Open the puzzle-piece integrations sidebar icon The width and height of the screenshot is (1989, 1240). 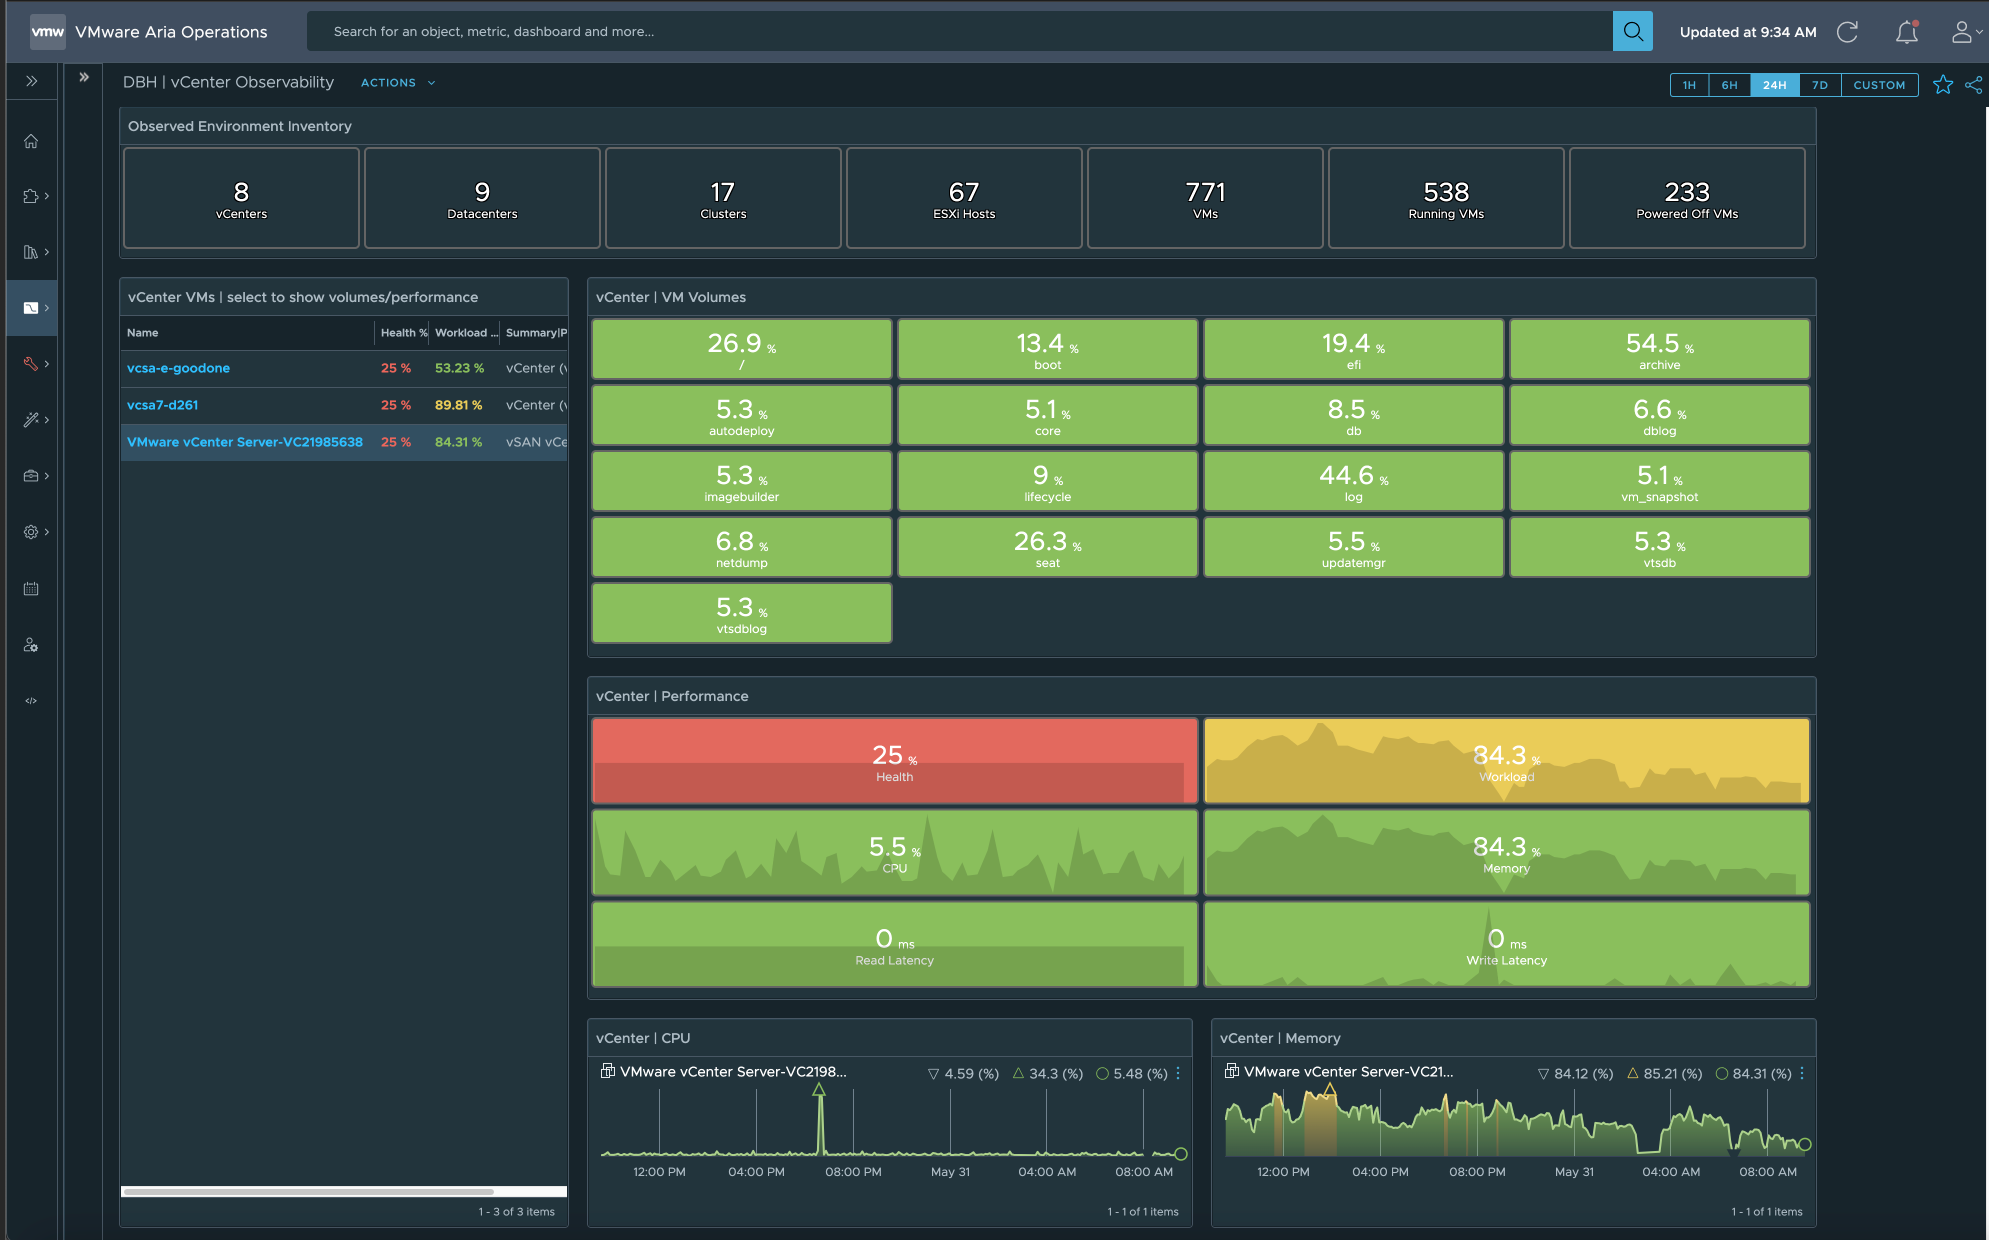click(x=31, y=196)
